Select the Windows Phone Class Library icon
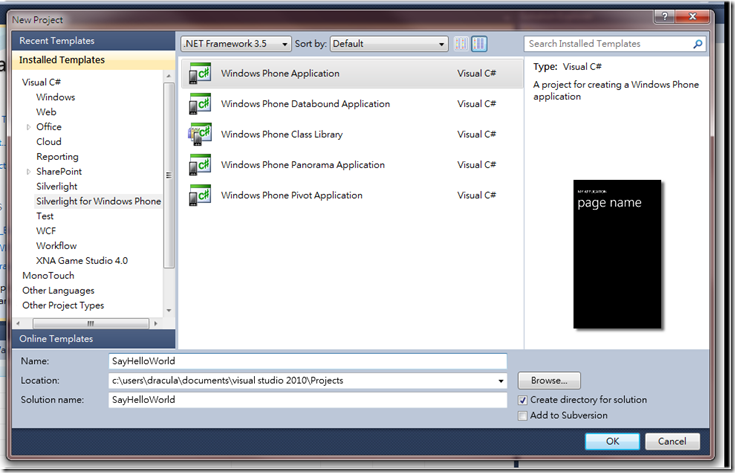Viewport: 735px width, 473px height. pyautogui.click(x=200, y=135)
